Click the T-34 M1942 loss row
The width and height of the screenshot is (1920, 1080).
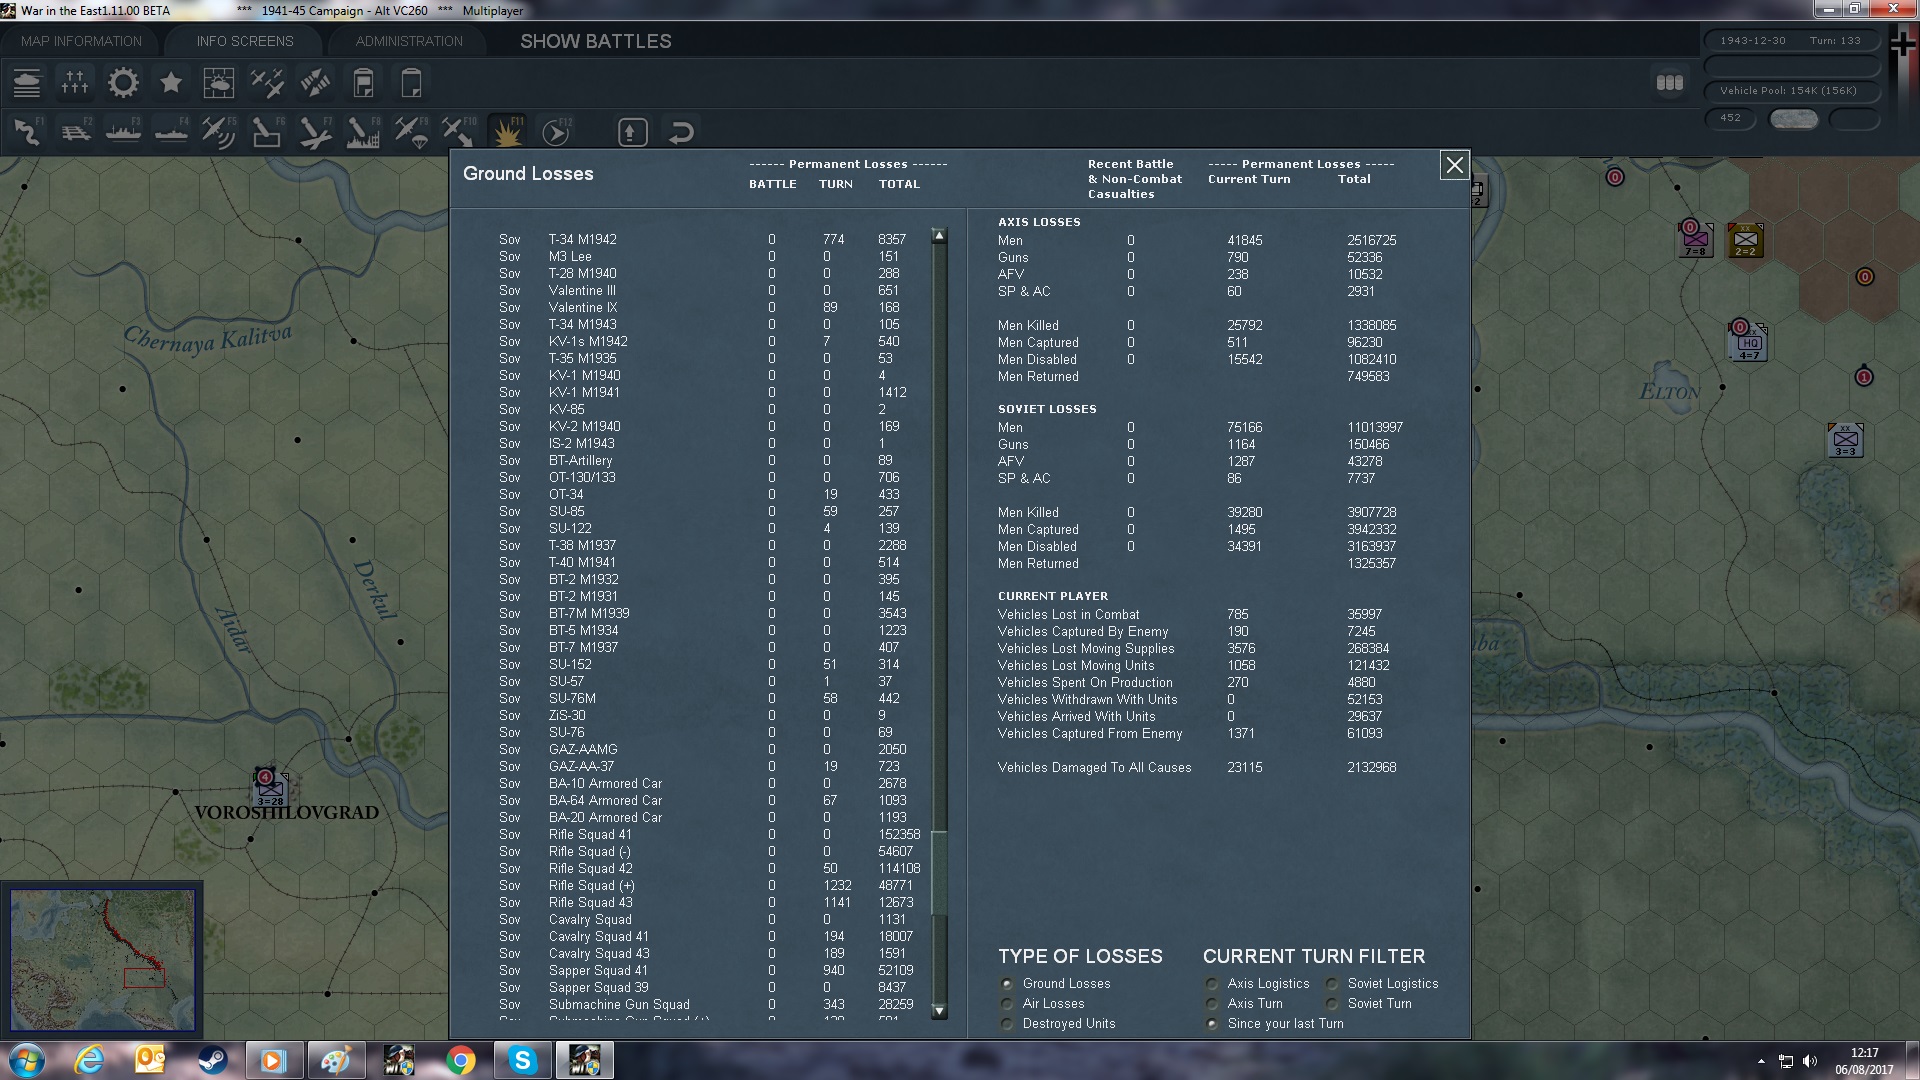click(x=710, y=239)
